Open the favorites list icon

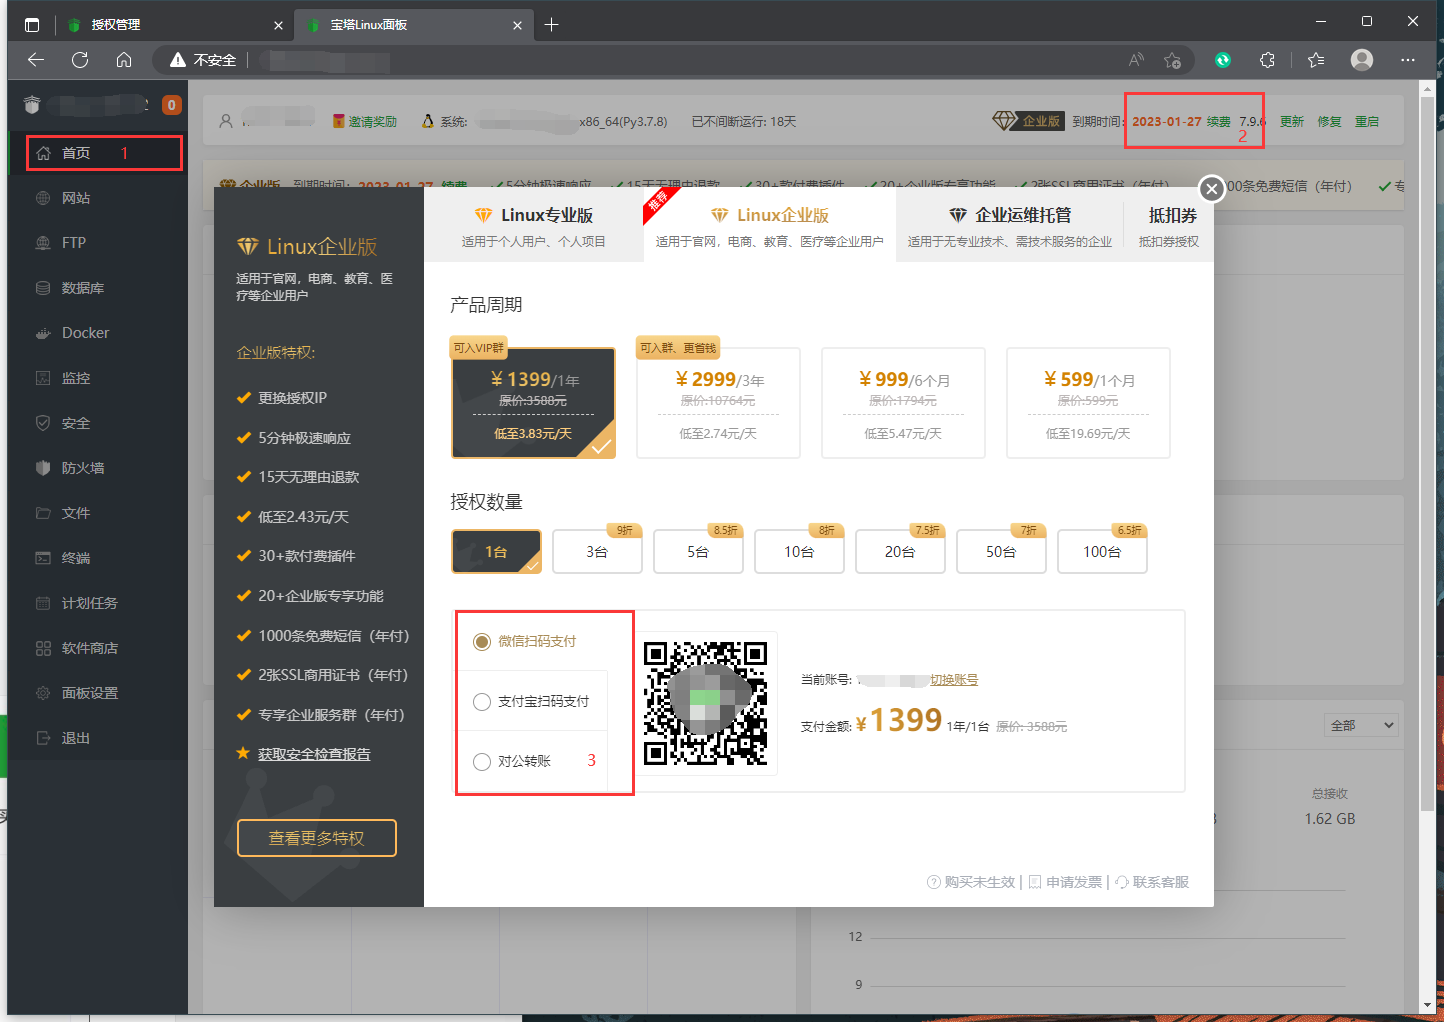1316,60
